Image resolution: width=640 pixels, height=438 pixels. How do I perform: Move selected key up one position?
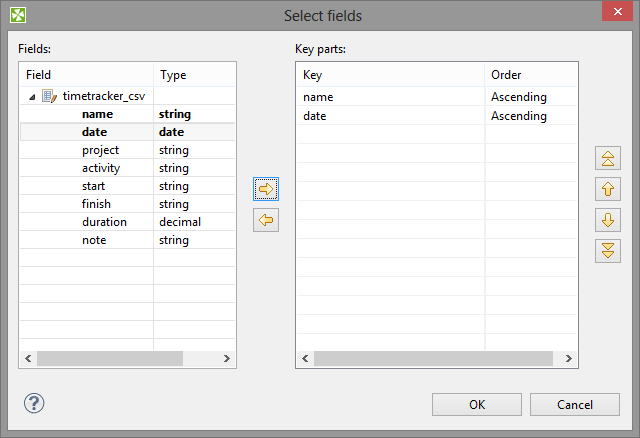(x=607, y=189)
